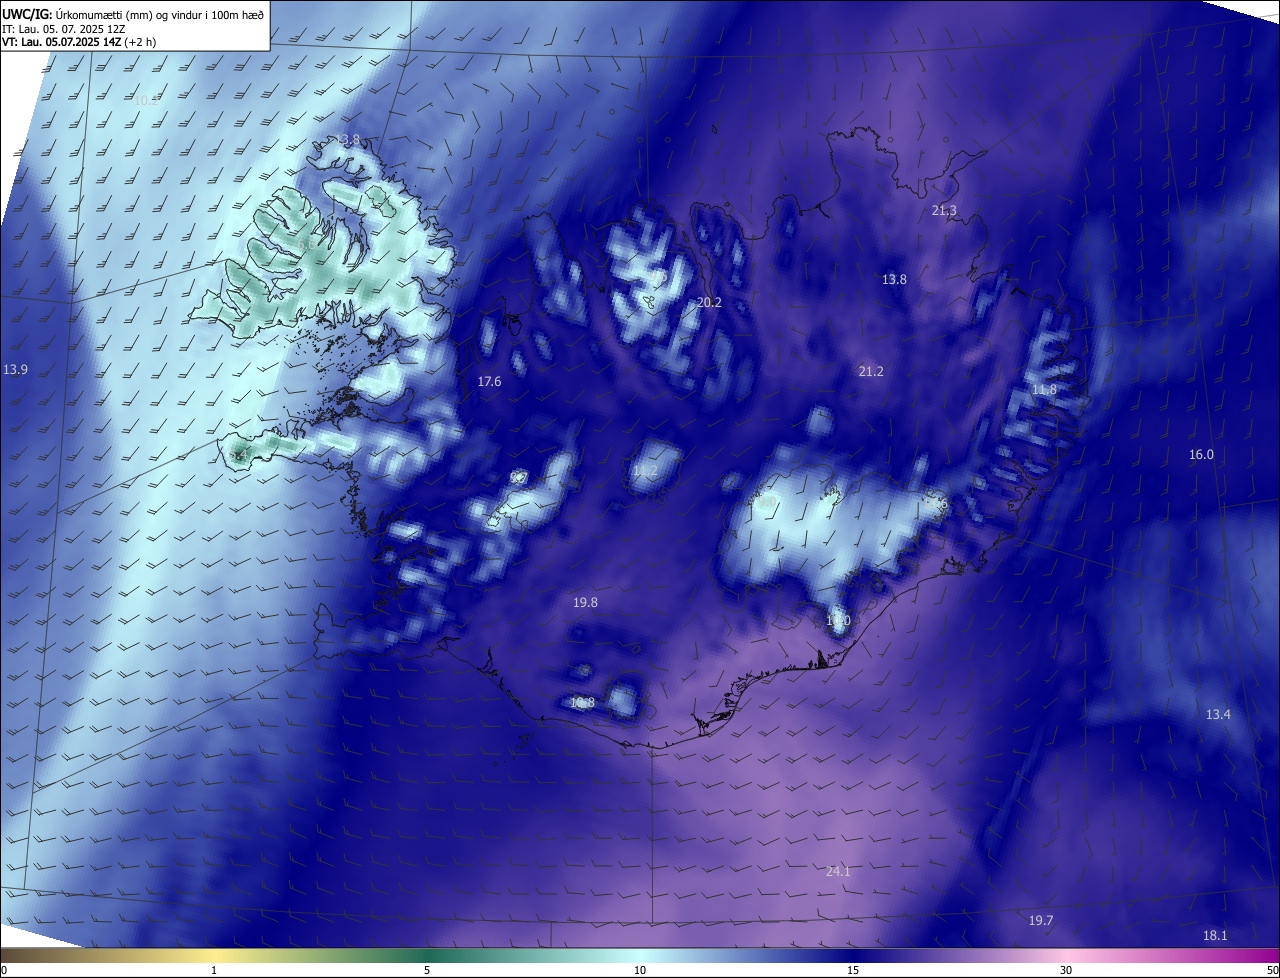Click the colorbar tick label 15
Image resolution: width=1280 pixels, height=978 pixels.
click(853, 970)
